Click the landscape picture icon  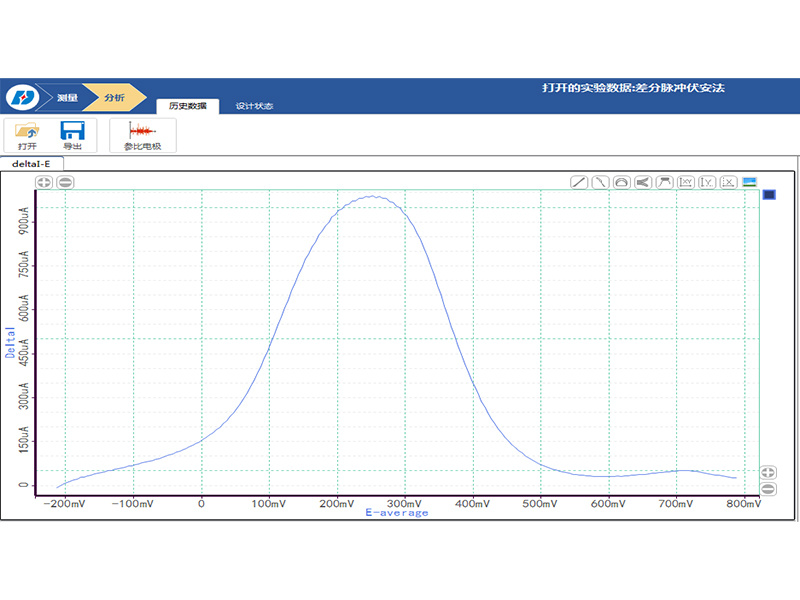pyautogui.click(x=749, y=182)
